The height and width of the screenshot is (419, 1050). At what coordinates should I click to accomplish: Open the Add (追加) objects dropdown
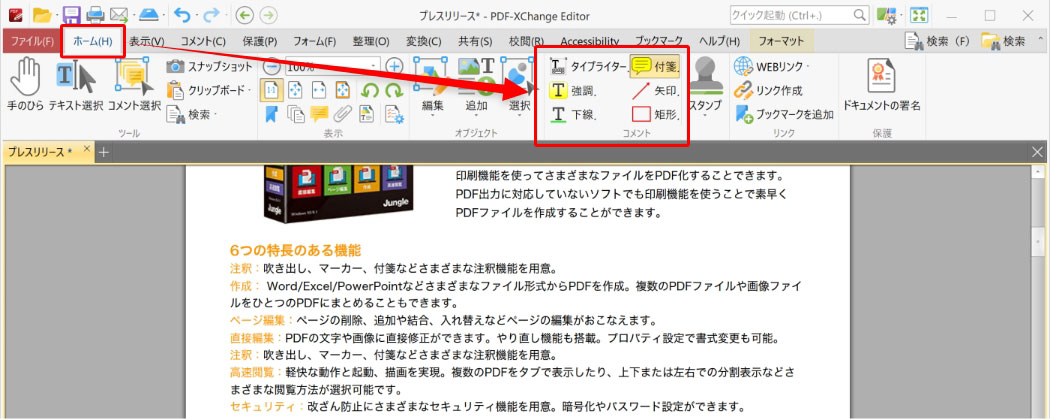[x=476, y=87]
